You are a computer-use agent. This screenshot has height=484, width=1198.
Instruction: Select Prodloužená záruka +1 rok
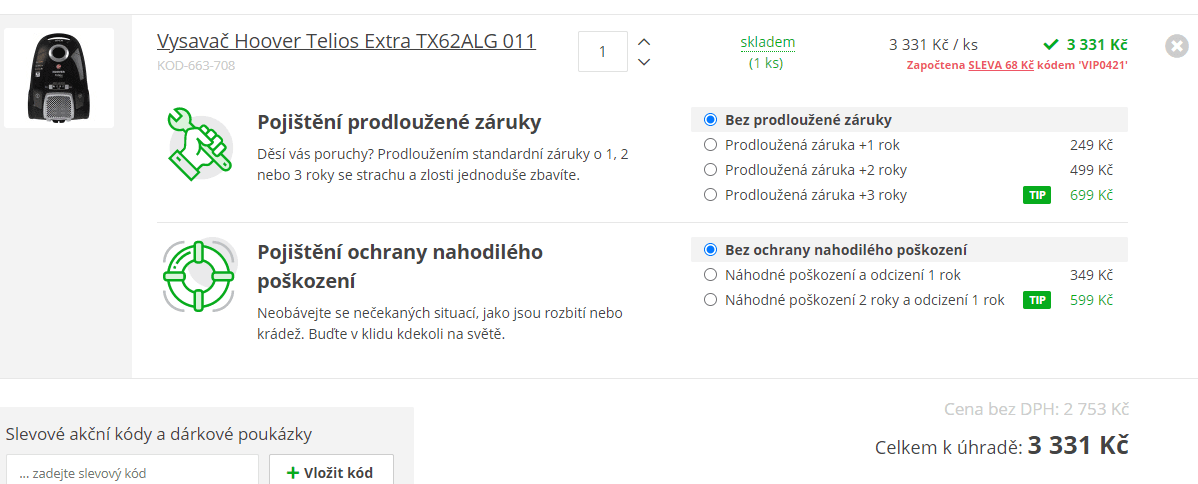click(711, 145)
